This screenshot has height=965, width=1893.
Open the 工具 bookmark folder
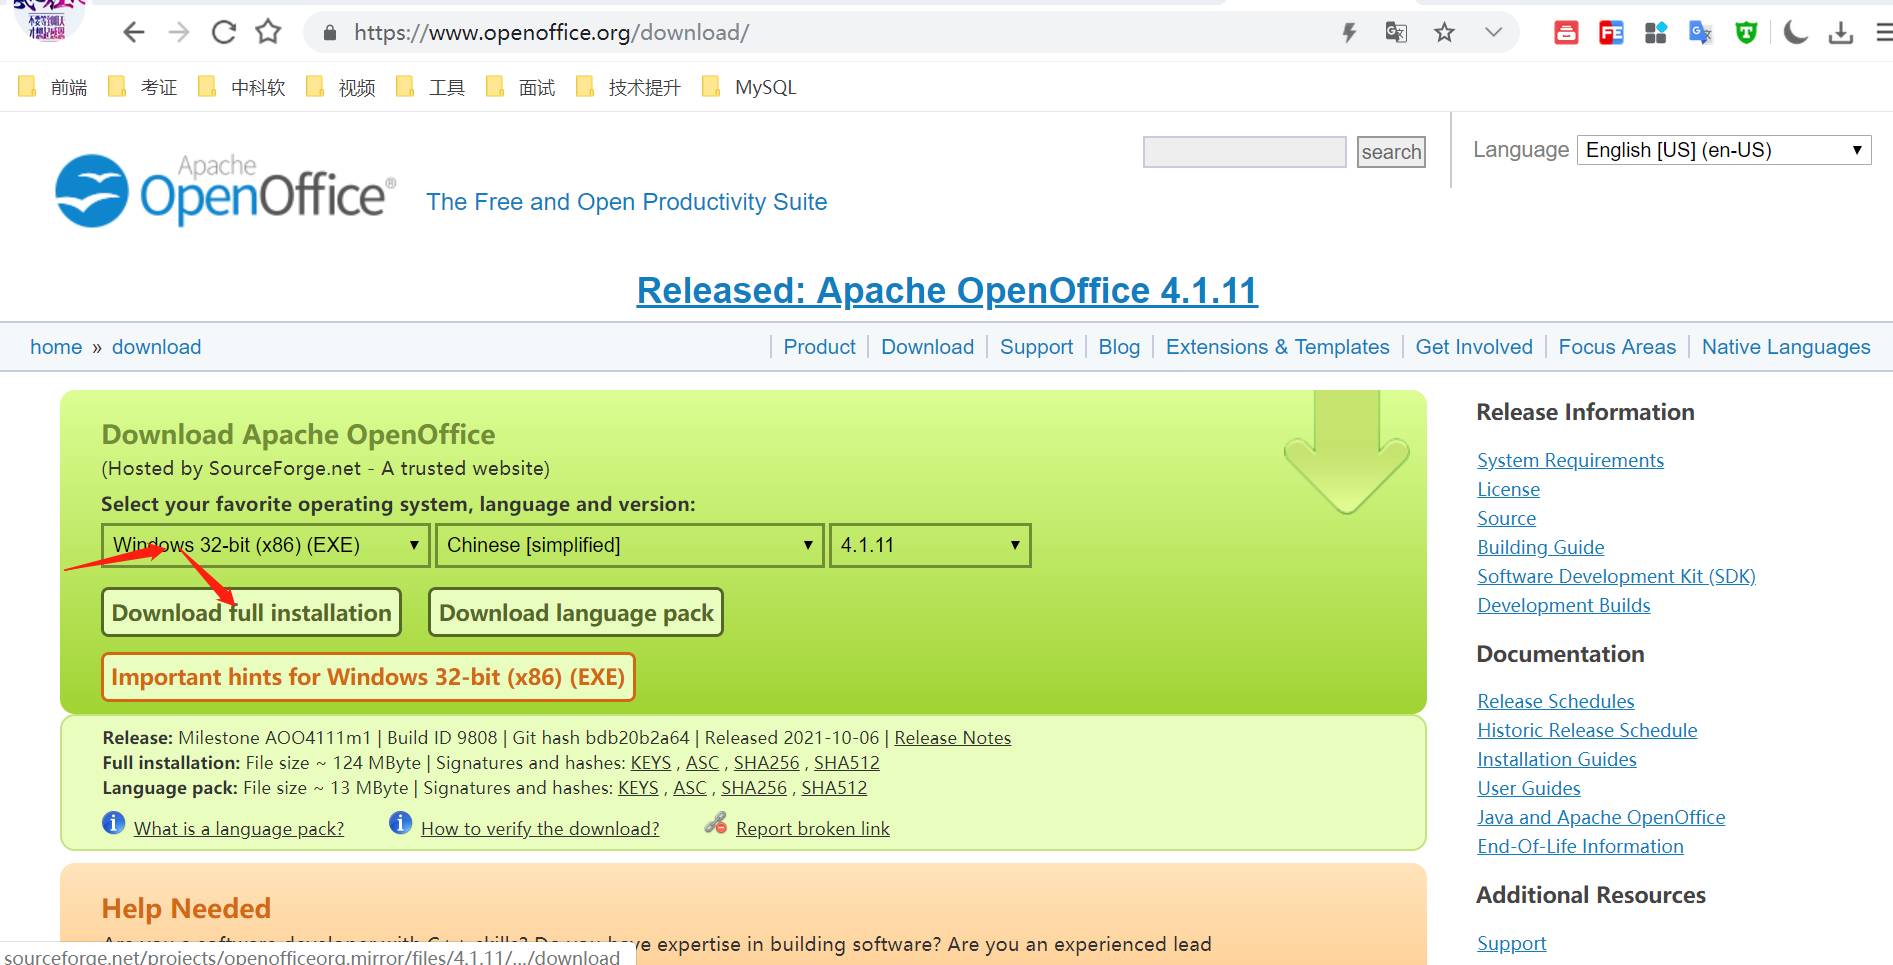tap(431, 88)
